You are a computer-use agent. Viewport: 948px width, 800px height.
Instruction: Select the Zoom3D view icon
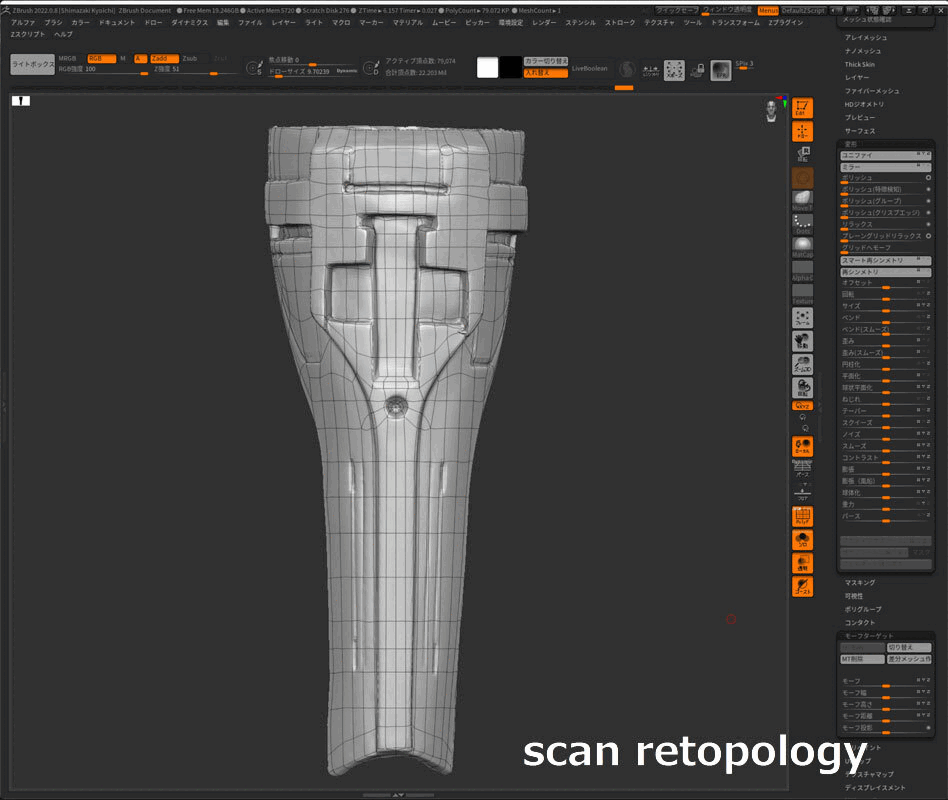[802, 365]
